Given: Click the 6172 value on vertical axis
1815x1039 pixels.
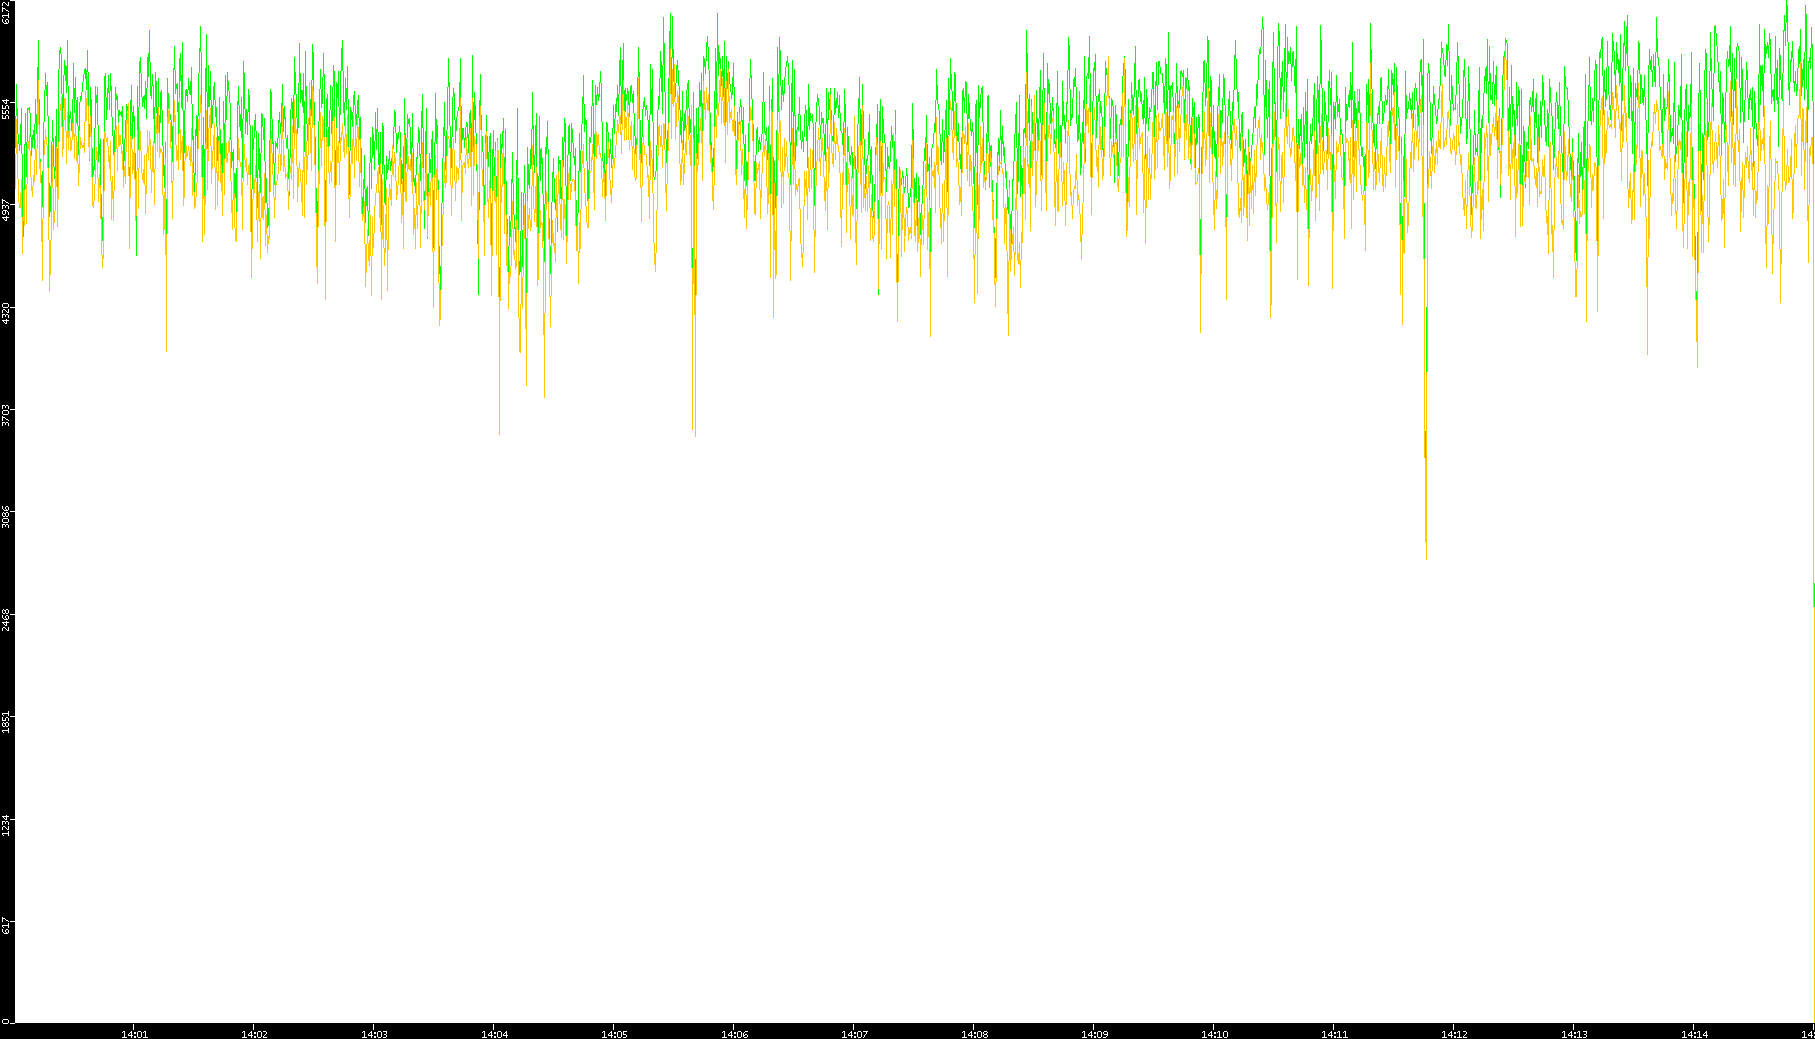Looking at the screenshot, I should 6,12.
